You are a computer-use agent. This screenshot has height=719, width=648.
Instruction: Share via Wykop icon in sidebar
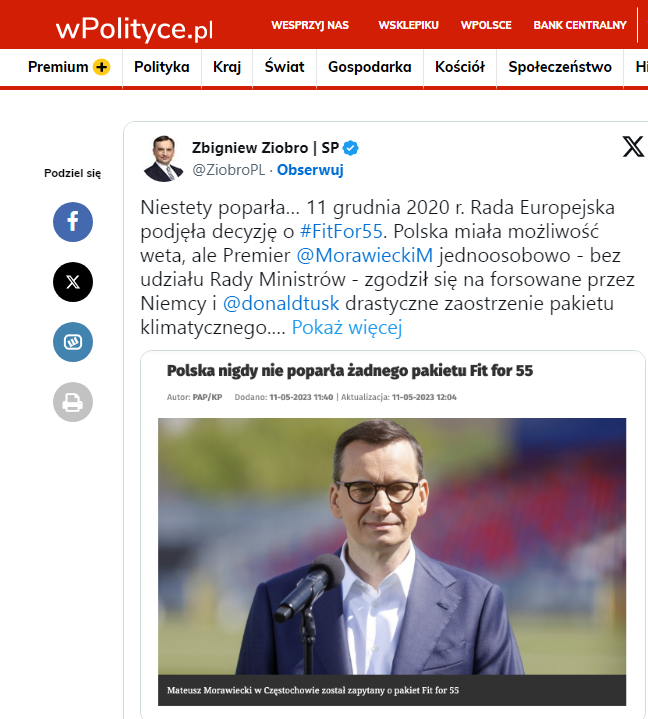[73, 342]
